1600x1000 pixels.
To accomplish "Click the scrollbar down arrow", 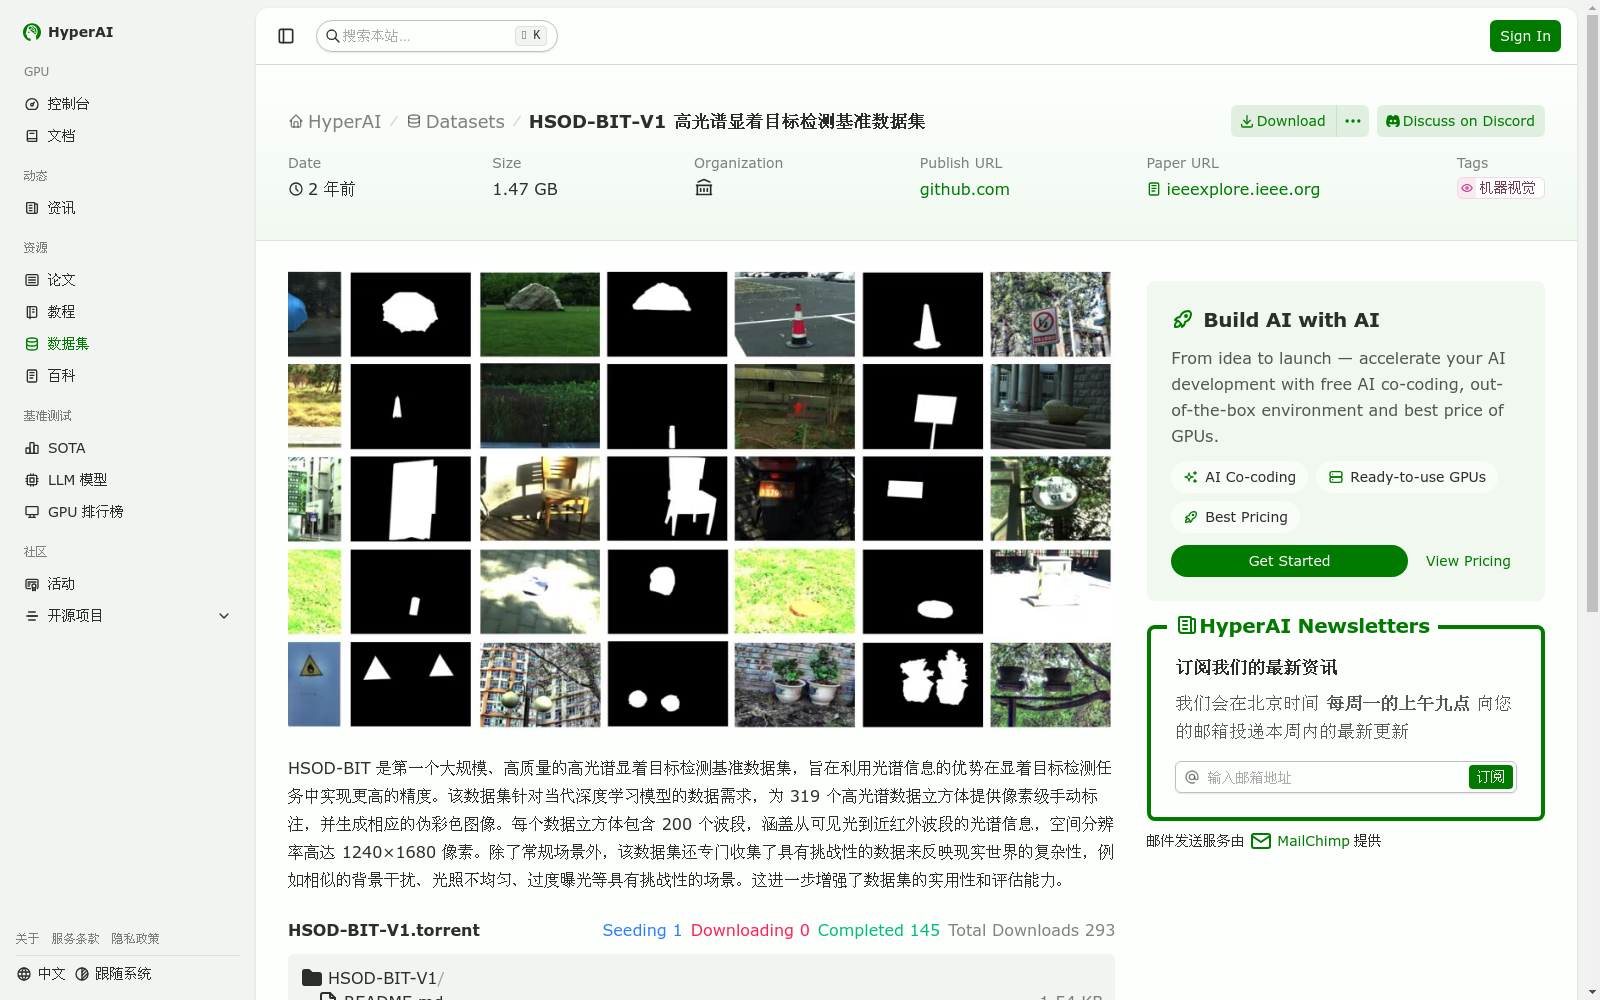I will tap(1592, 992).
